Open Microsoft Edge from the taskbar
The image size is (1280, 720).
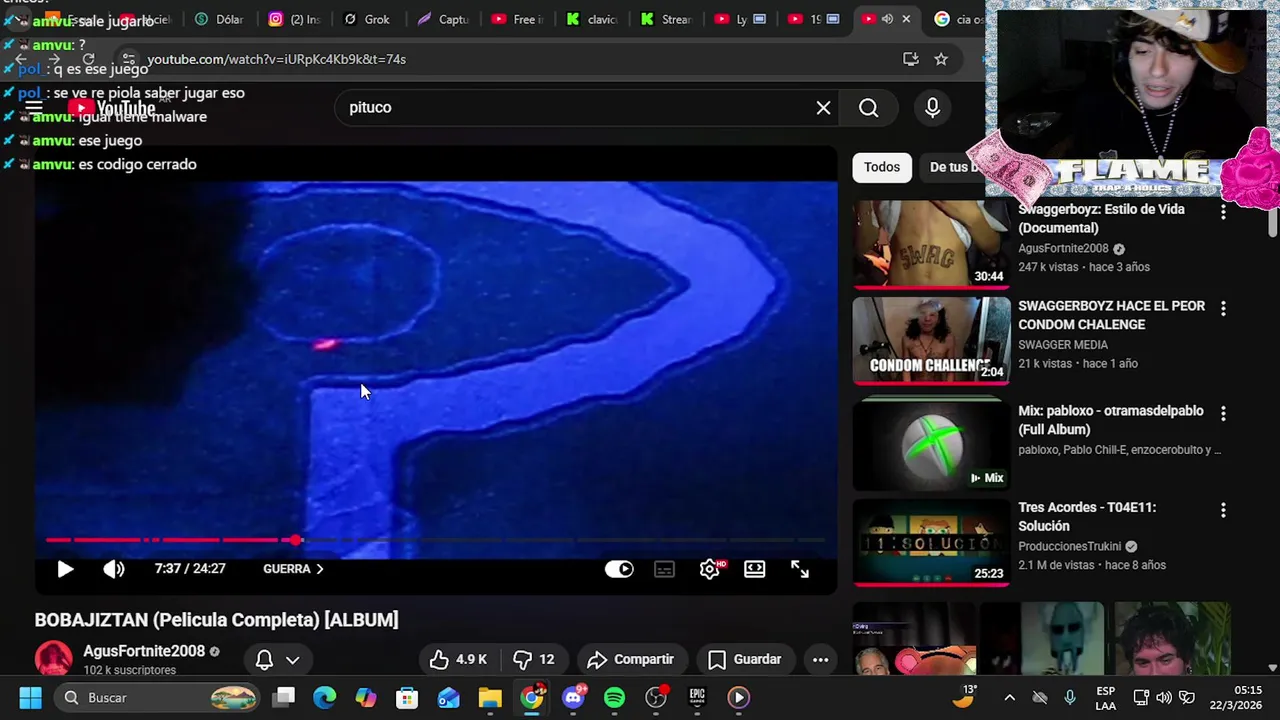pyautogui.click(x=325, y=698)
